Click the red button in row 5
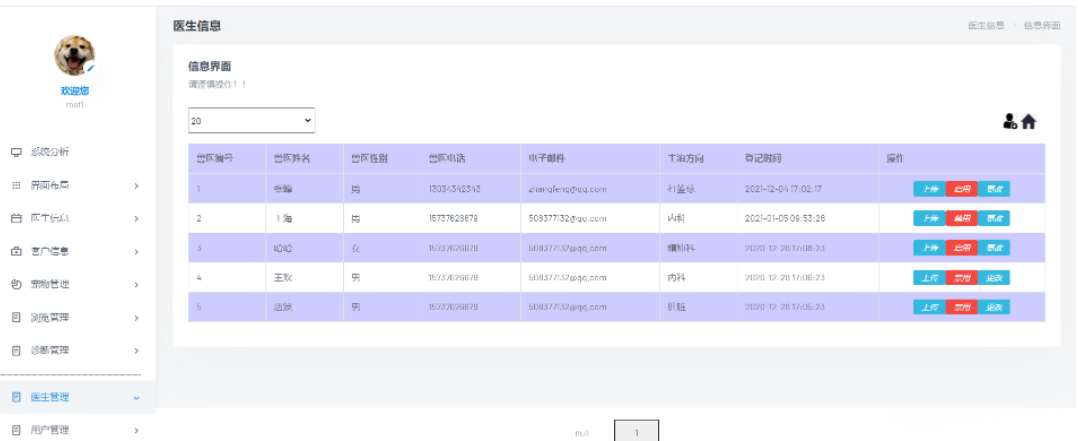Screen dimensions: 1078x441 [x=962, y=308]
